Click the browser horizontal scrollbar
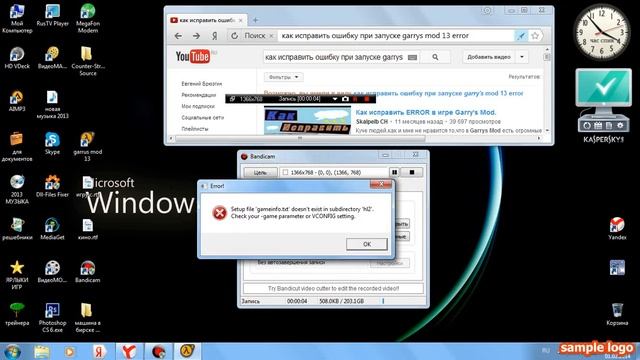Image resolution: width=640 pixels, height=360 pixels. 300,138
